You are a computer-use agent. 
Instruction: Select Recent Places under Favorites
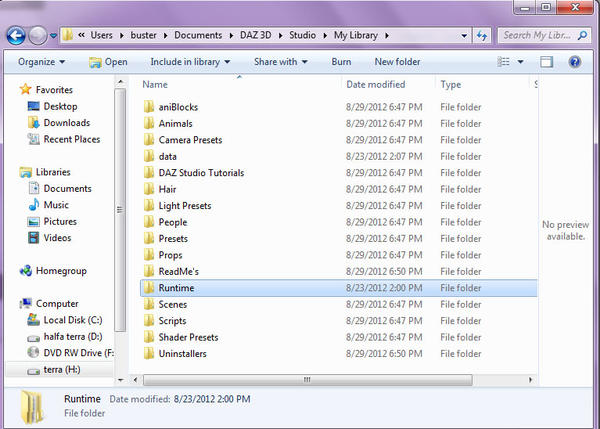pyautogui.click(x=72, y=139)
